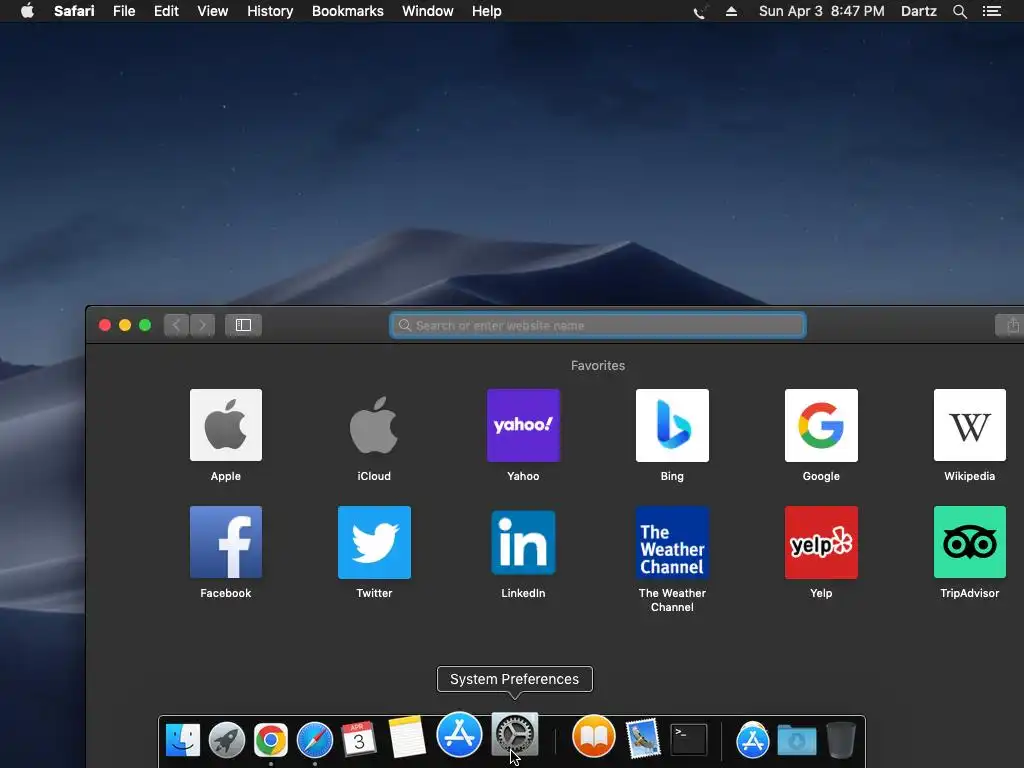The width and height of the screenshot is (1024, 768).
Task: Click the date and time in menu bar
Action: pyautogui.click(x=822, y=11)
